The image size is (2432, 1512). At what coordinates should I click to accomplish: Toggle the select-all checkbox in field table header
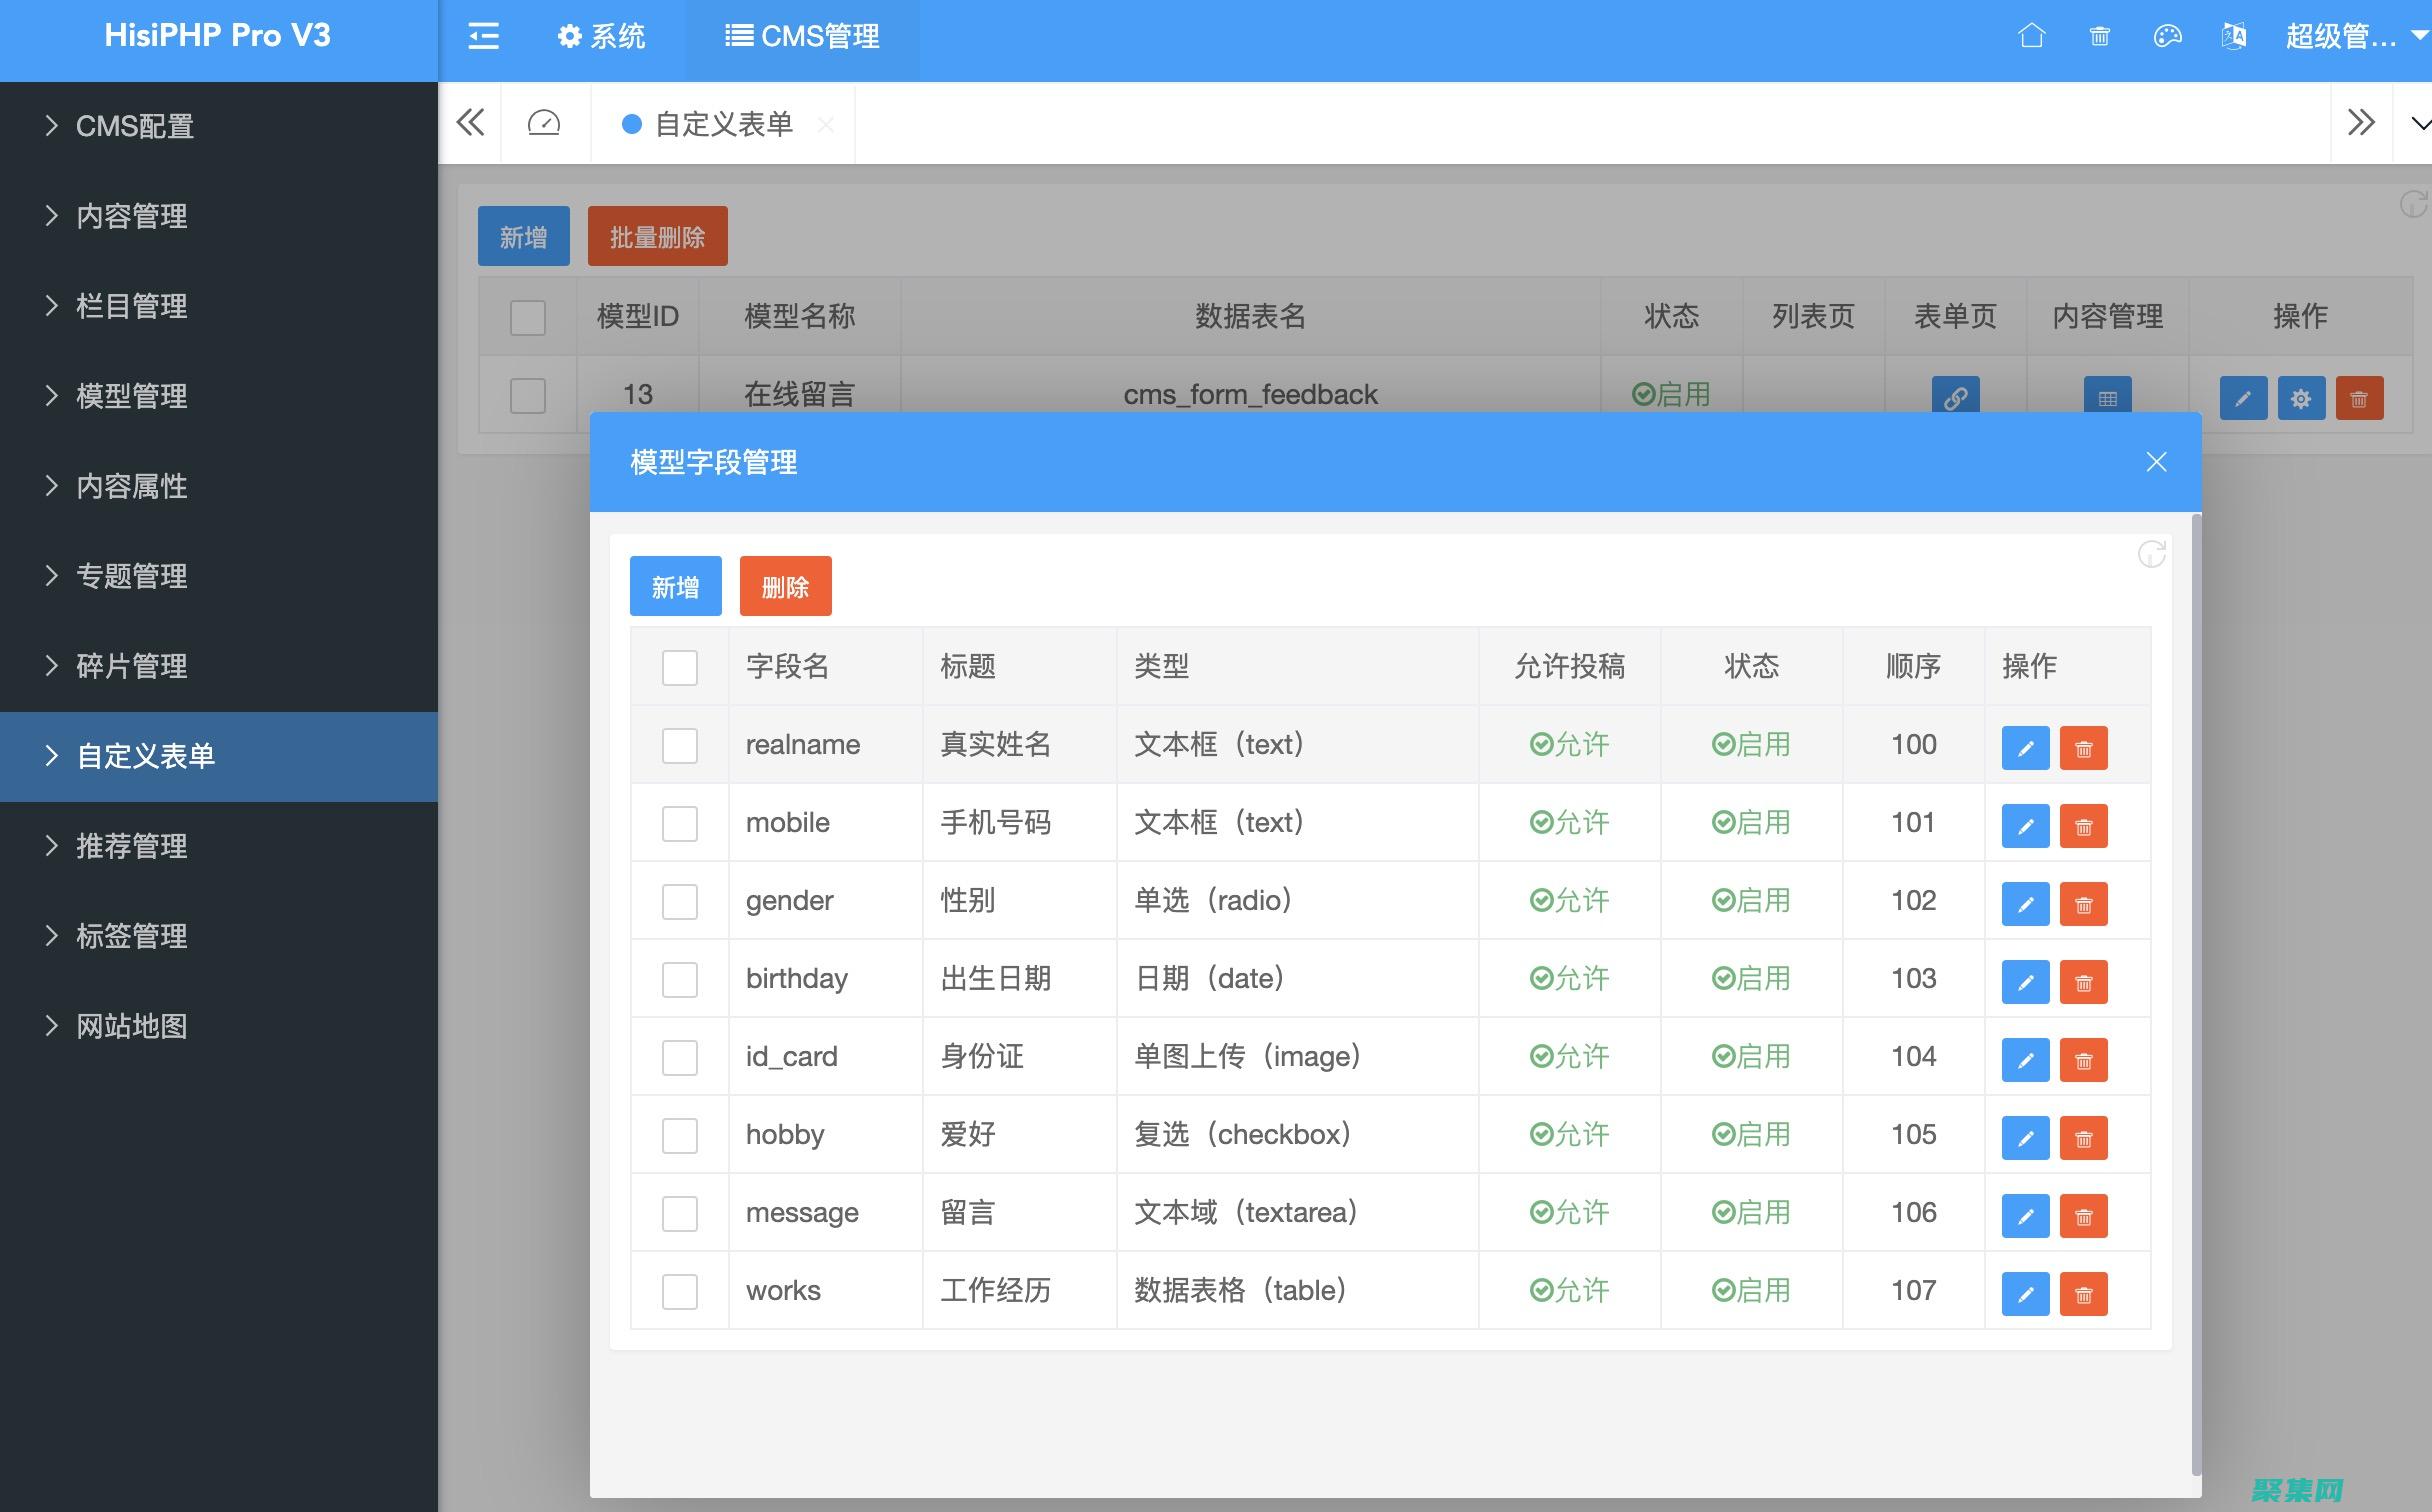click(x=679, y=668)
